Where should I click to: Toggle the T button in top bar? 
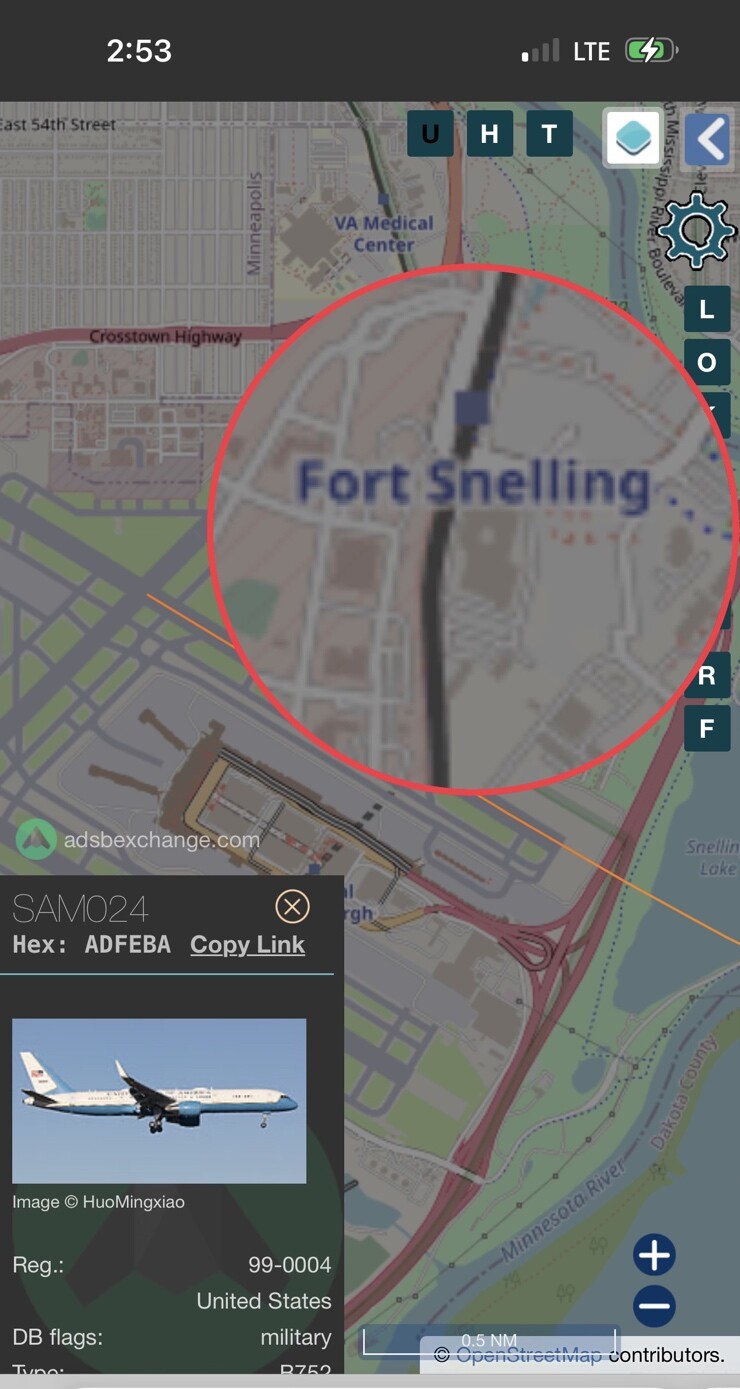[x=549, y=134]
